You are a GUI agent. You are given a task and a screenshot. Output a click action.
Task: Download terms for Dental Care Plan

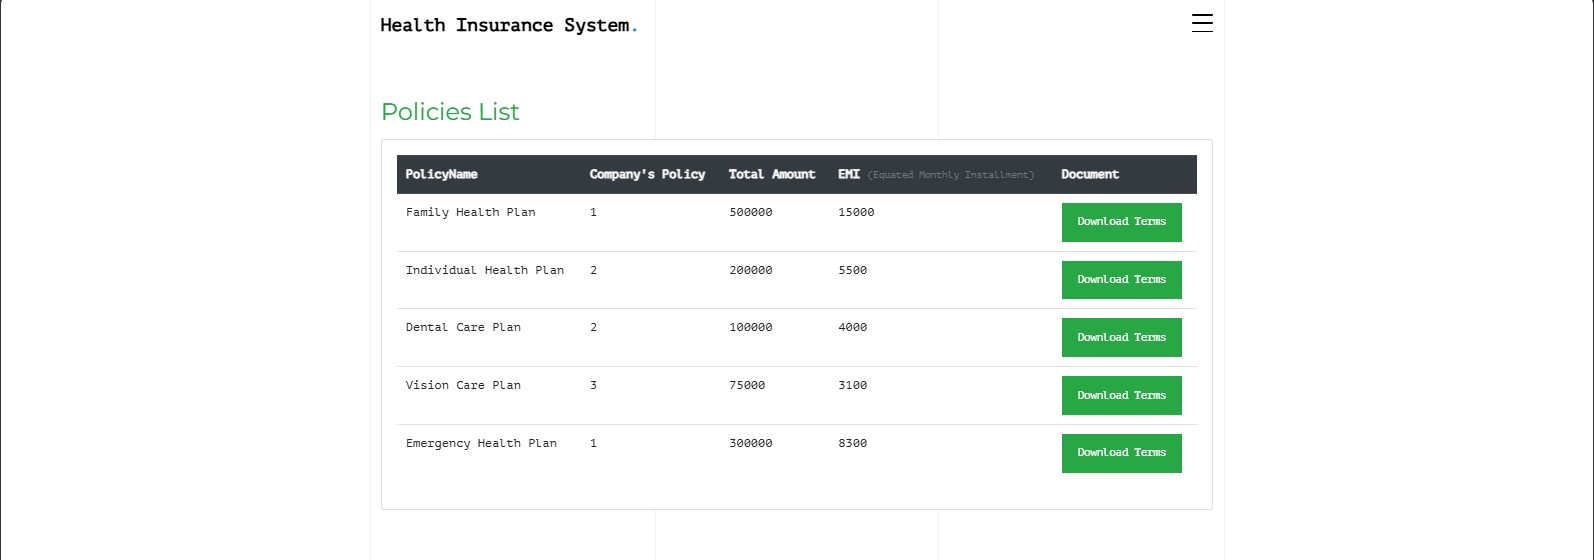[x=1121, y=338]
